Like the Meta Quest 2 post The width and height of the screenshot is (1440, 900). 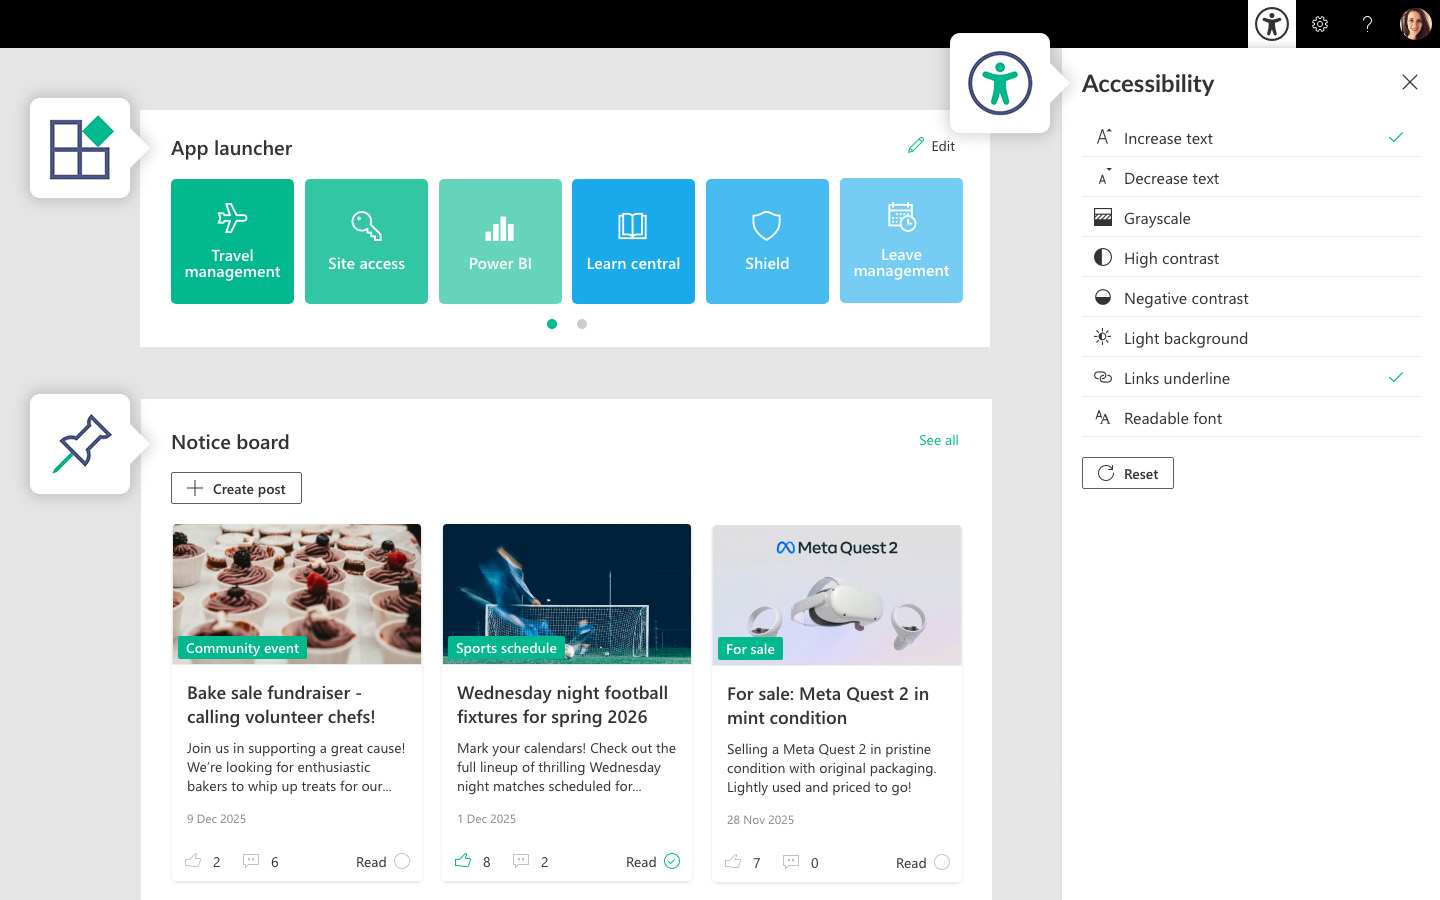click(733, 862)
